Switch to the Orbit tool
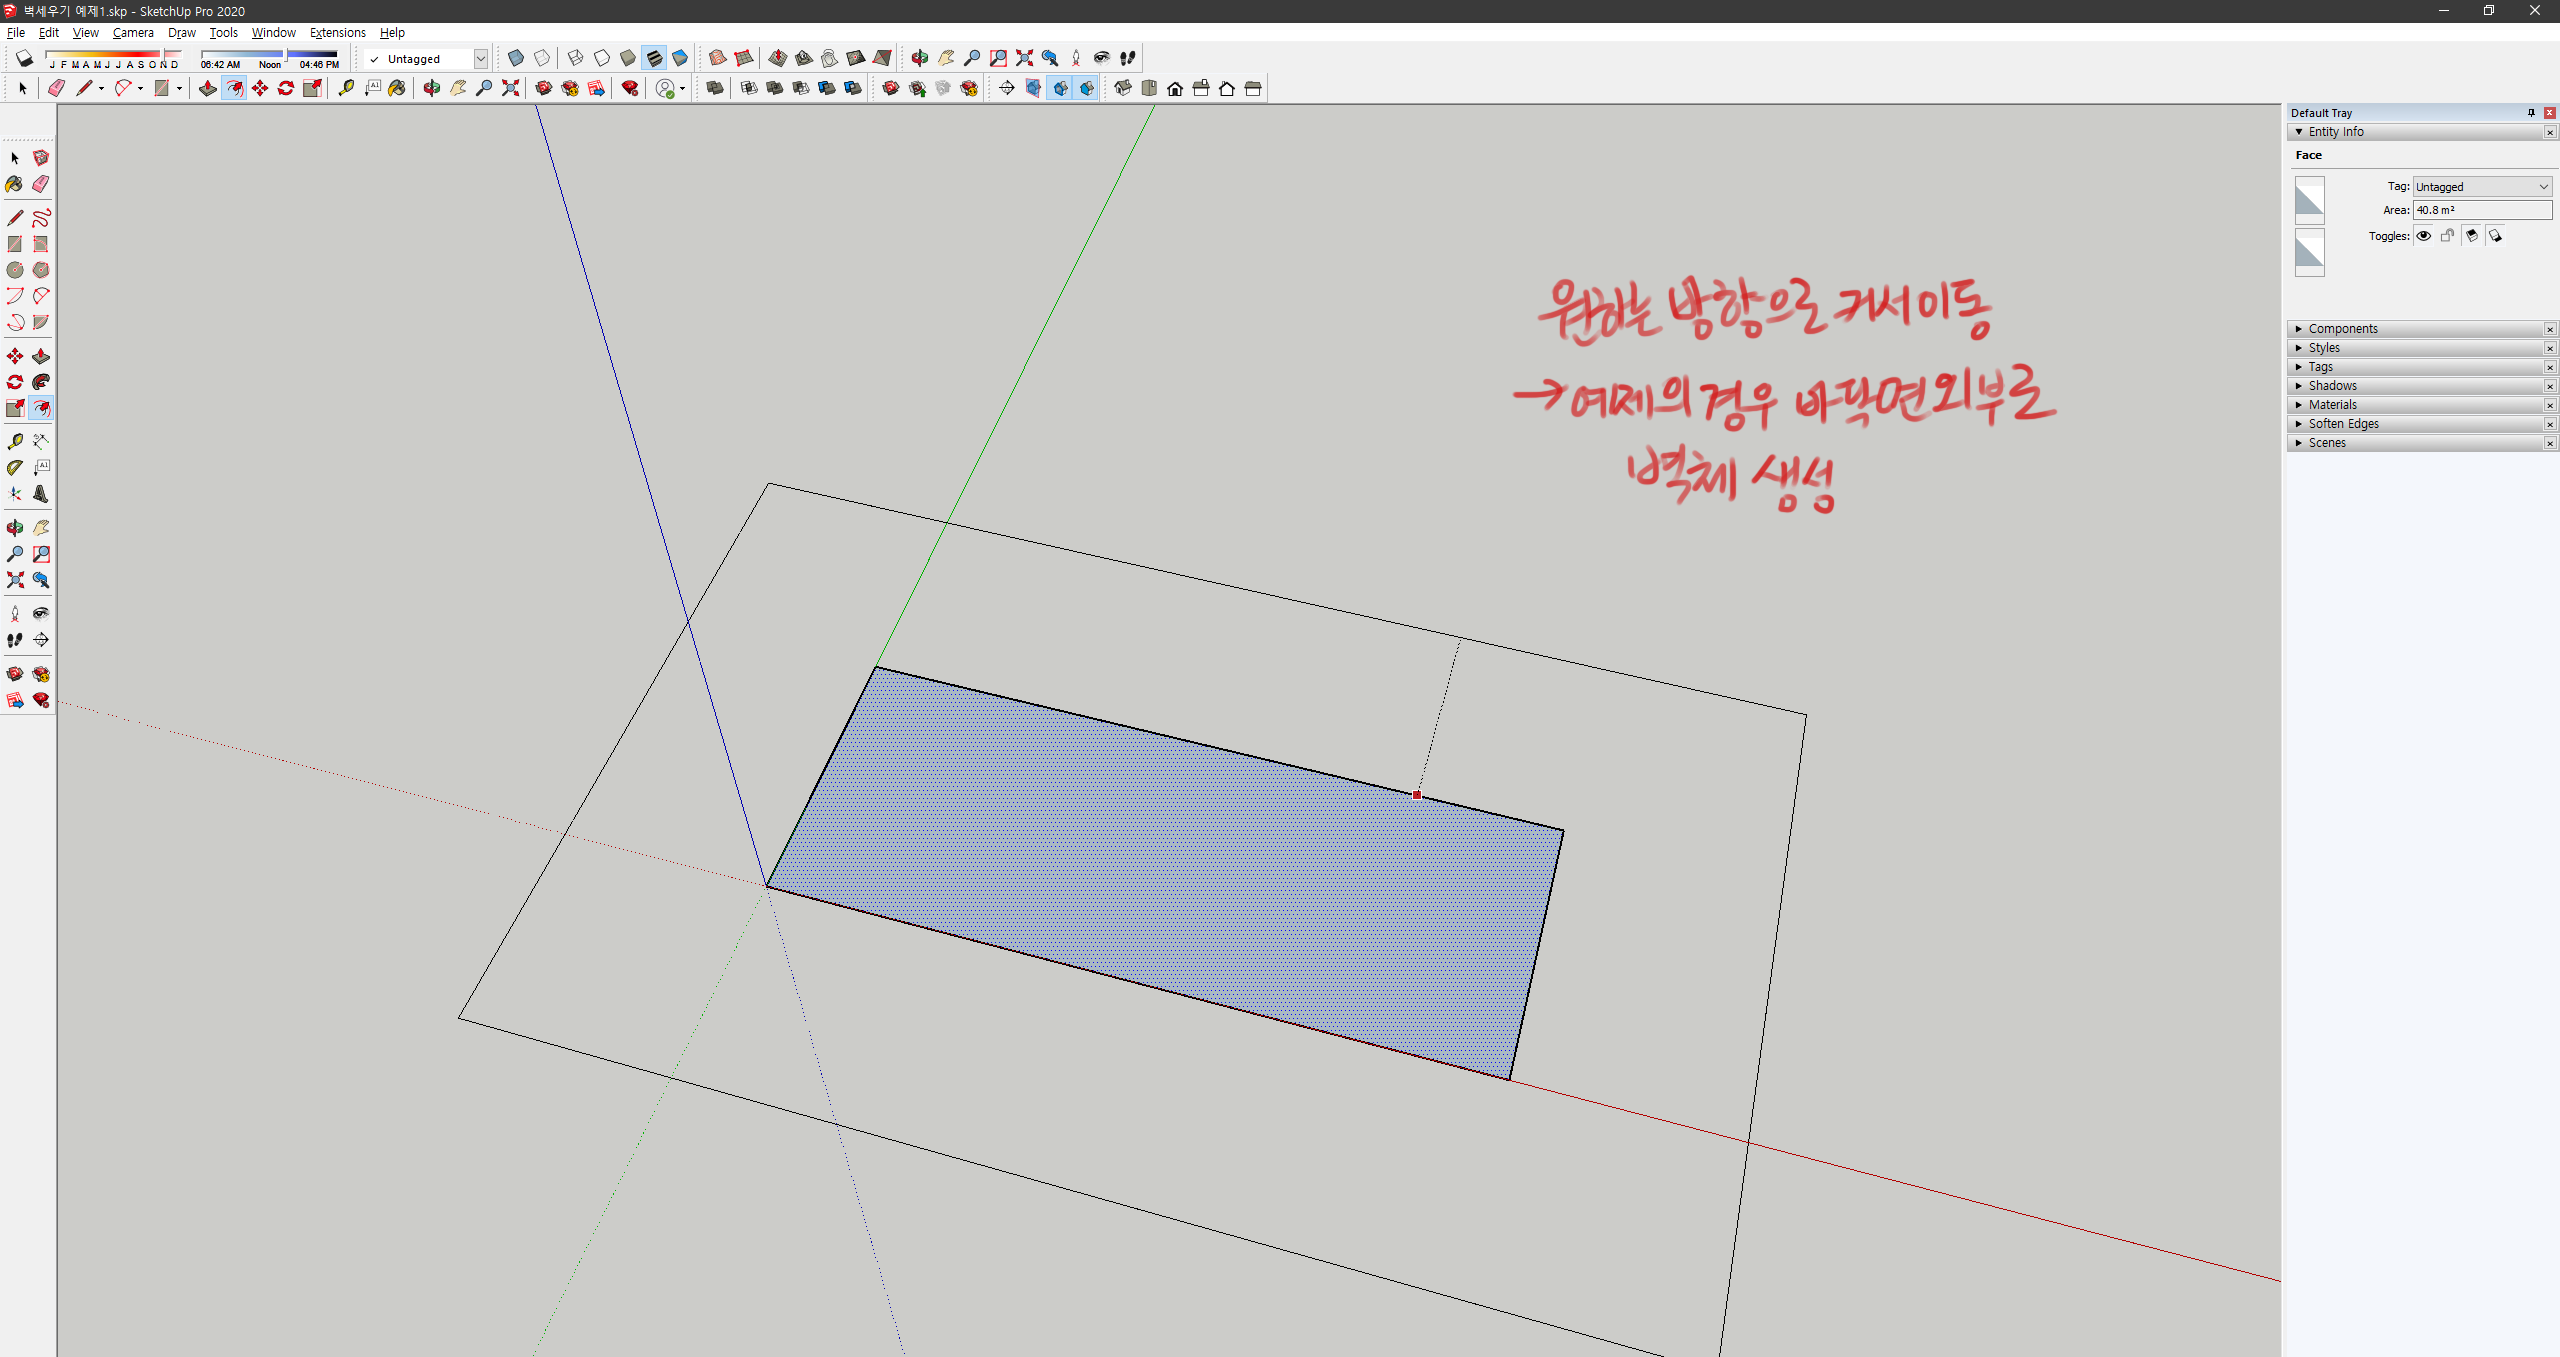Image resolution: width=2560 pixels, height=1357 pixels. click(14, 527)
